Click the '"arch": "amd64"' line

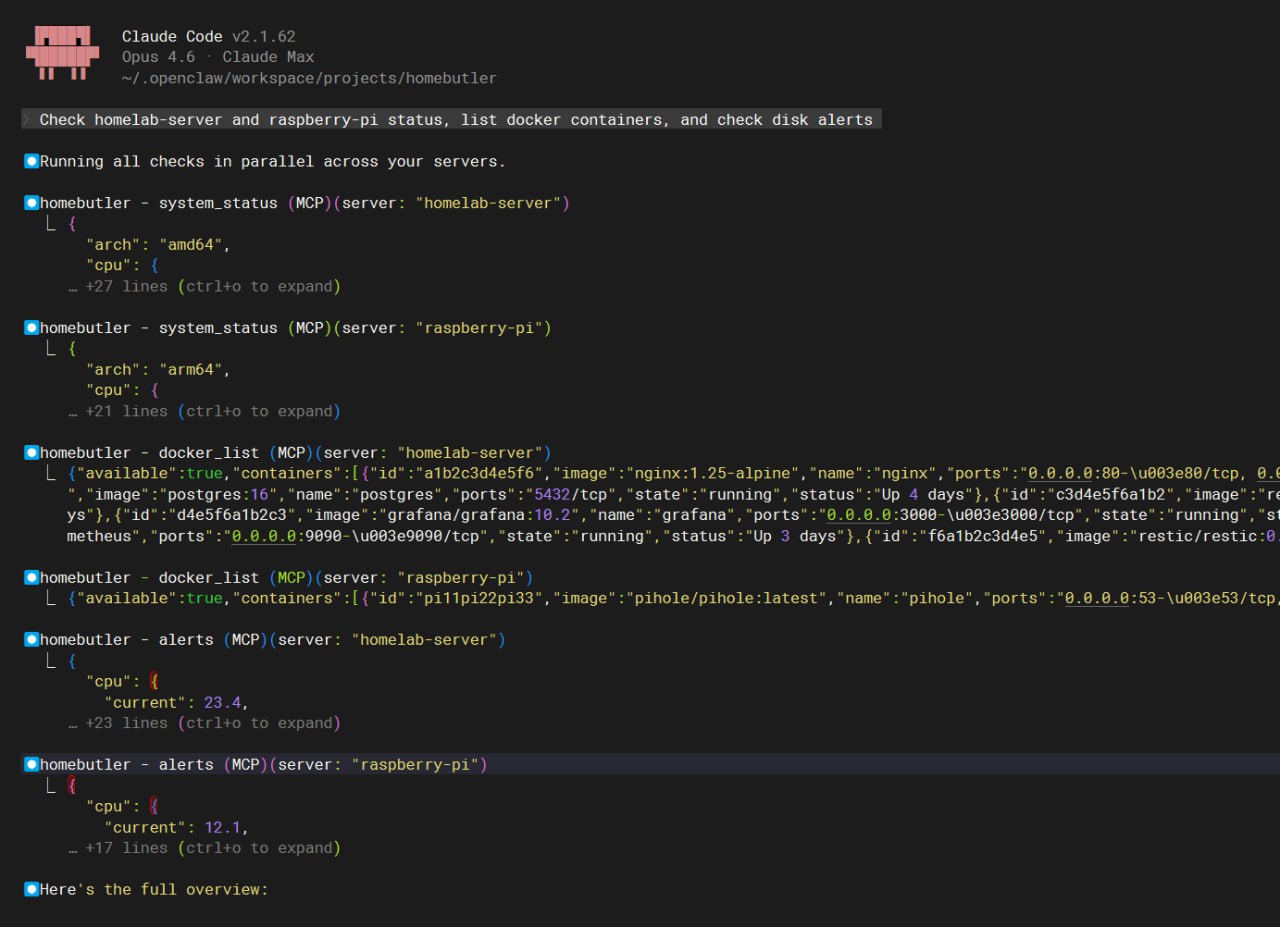pyautogui.click(x=158, y=245)
